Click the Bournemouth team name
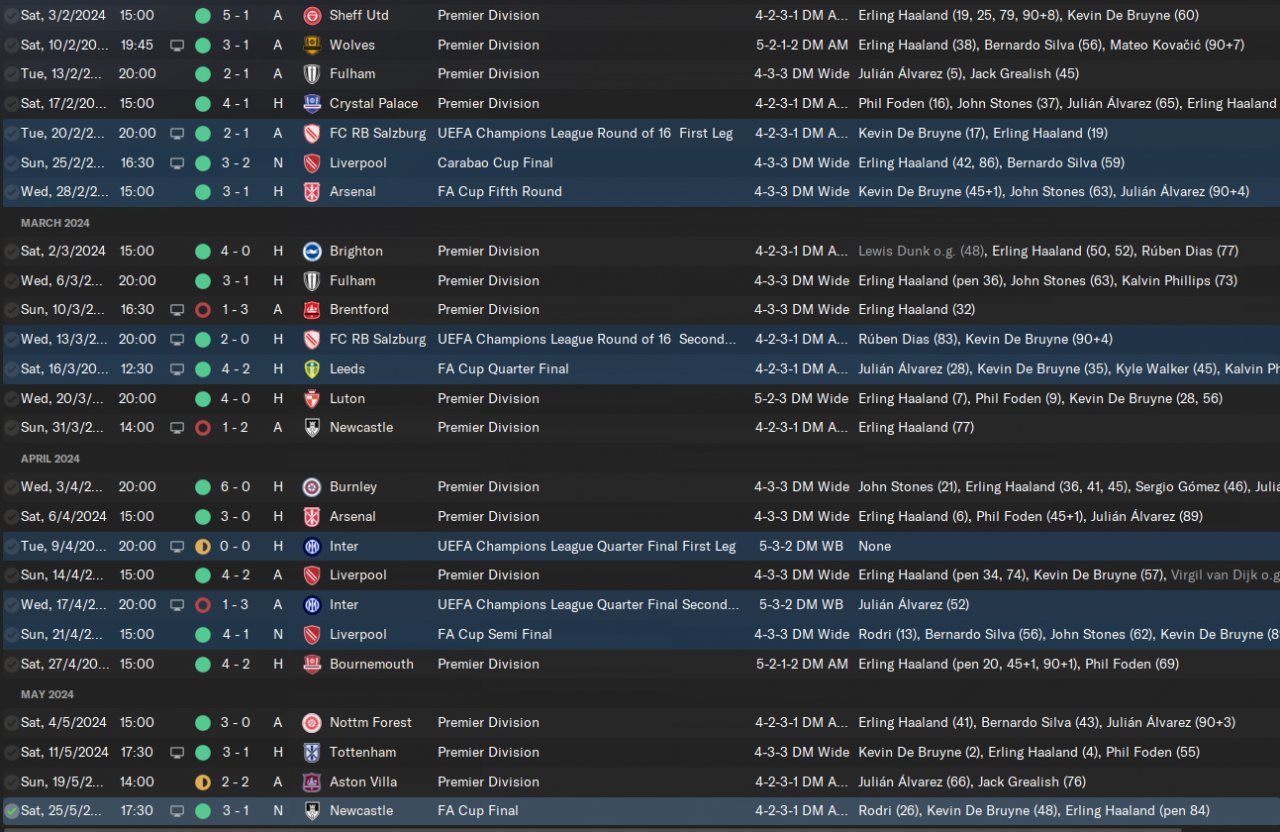1280x832 pixels. [x=372, y=664]
